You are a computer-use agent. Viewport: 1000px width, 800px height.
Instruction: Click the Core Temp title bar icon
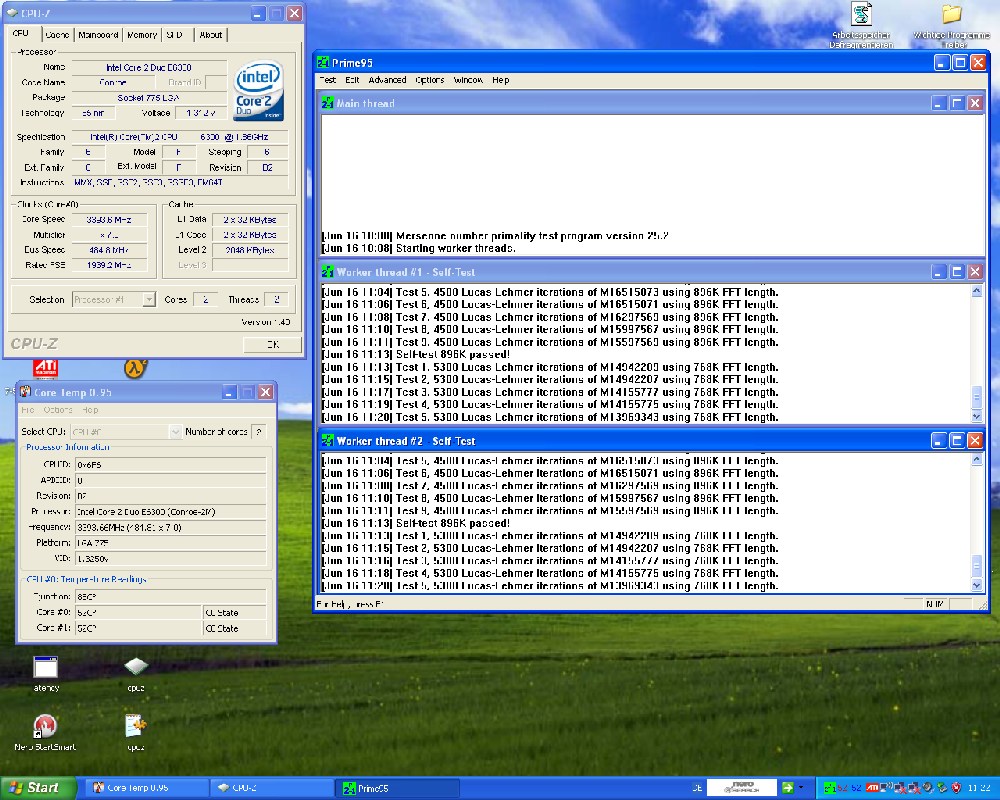coord(25,392)
